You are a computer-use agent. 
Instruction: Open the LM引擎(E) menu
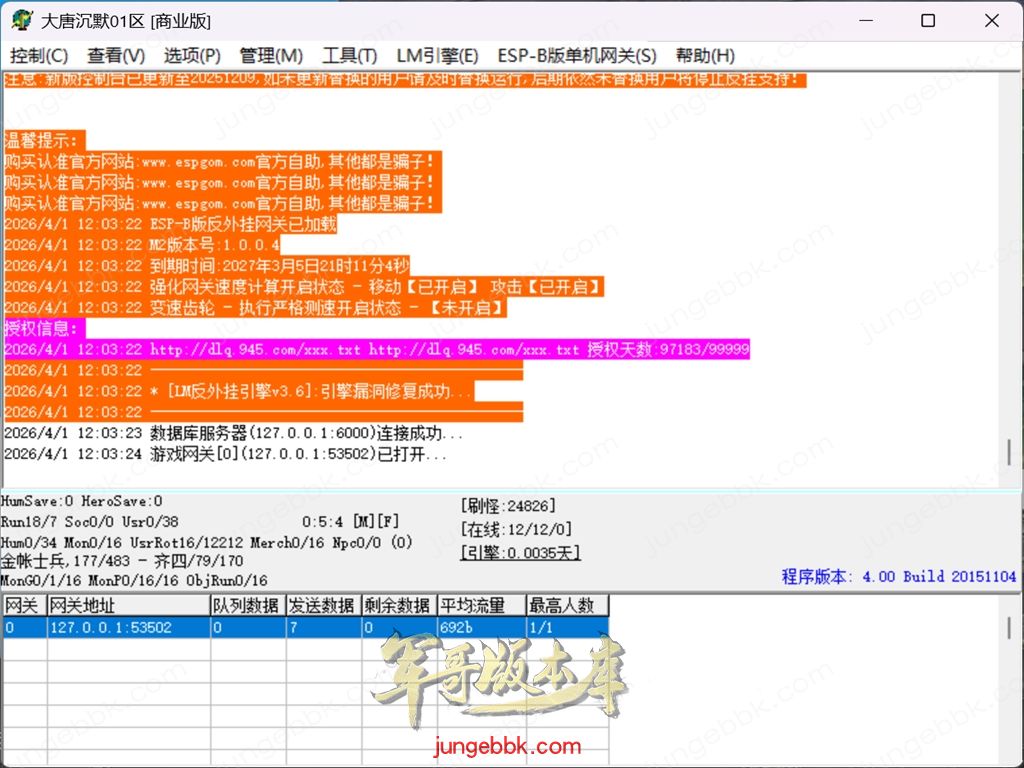coord(437,56)
